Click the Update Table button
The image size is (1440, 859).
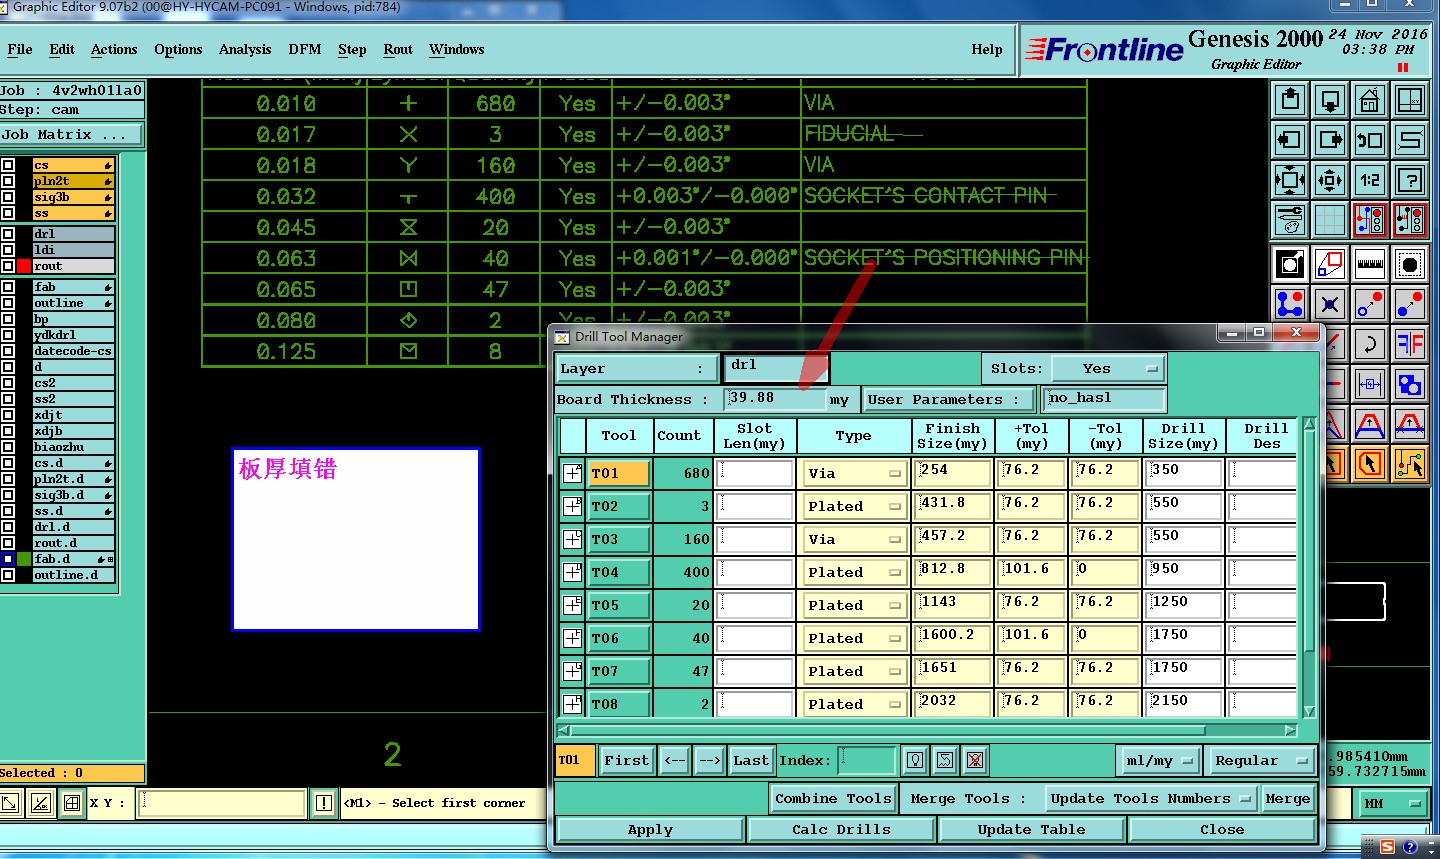(1031, 829)
